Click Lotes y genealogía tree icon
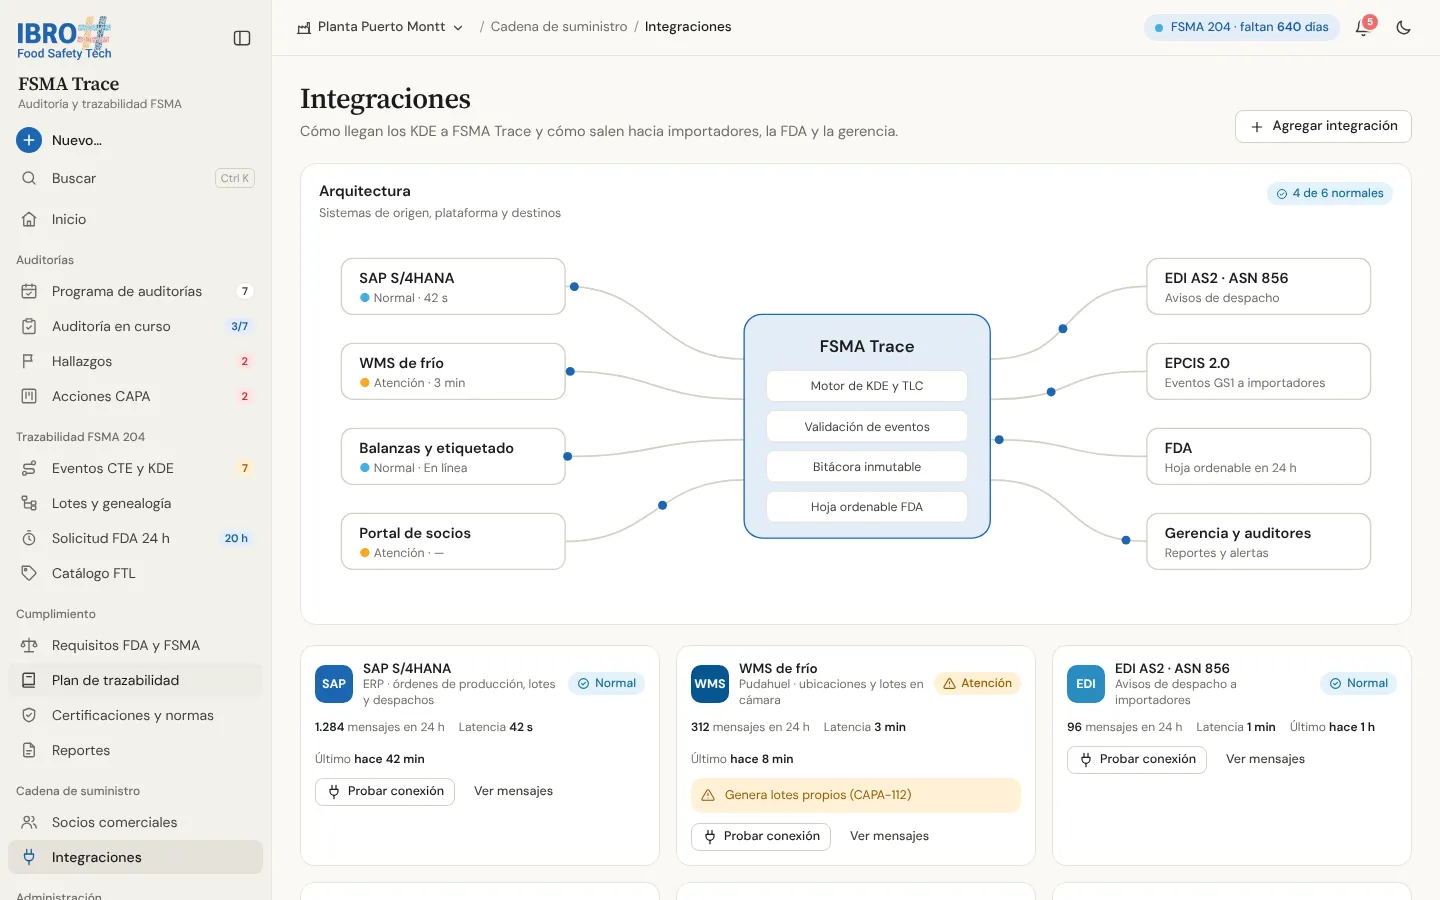This screenshot has height=900, width=1440. click(x=29, y=503)
